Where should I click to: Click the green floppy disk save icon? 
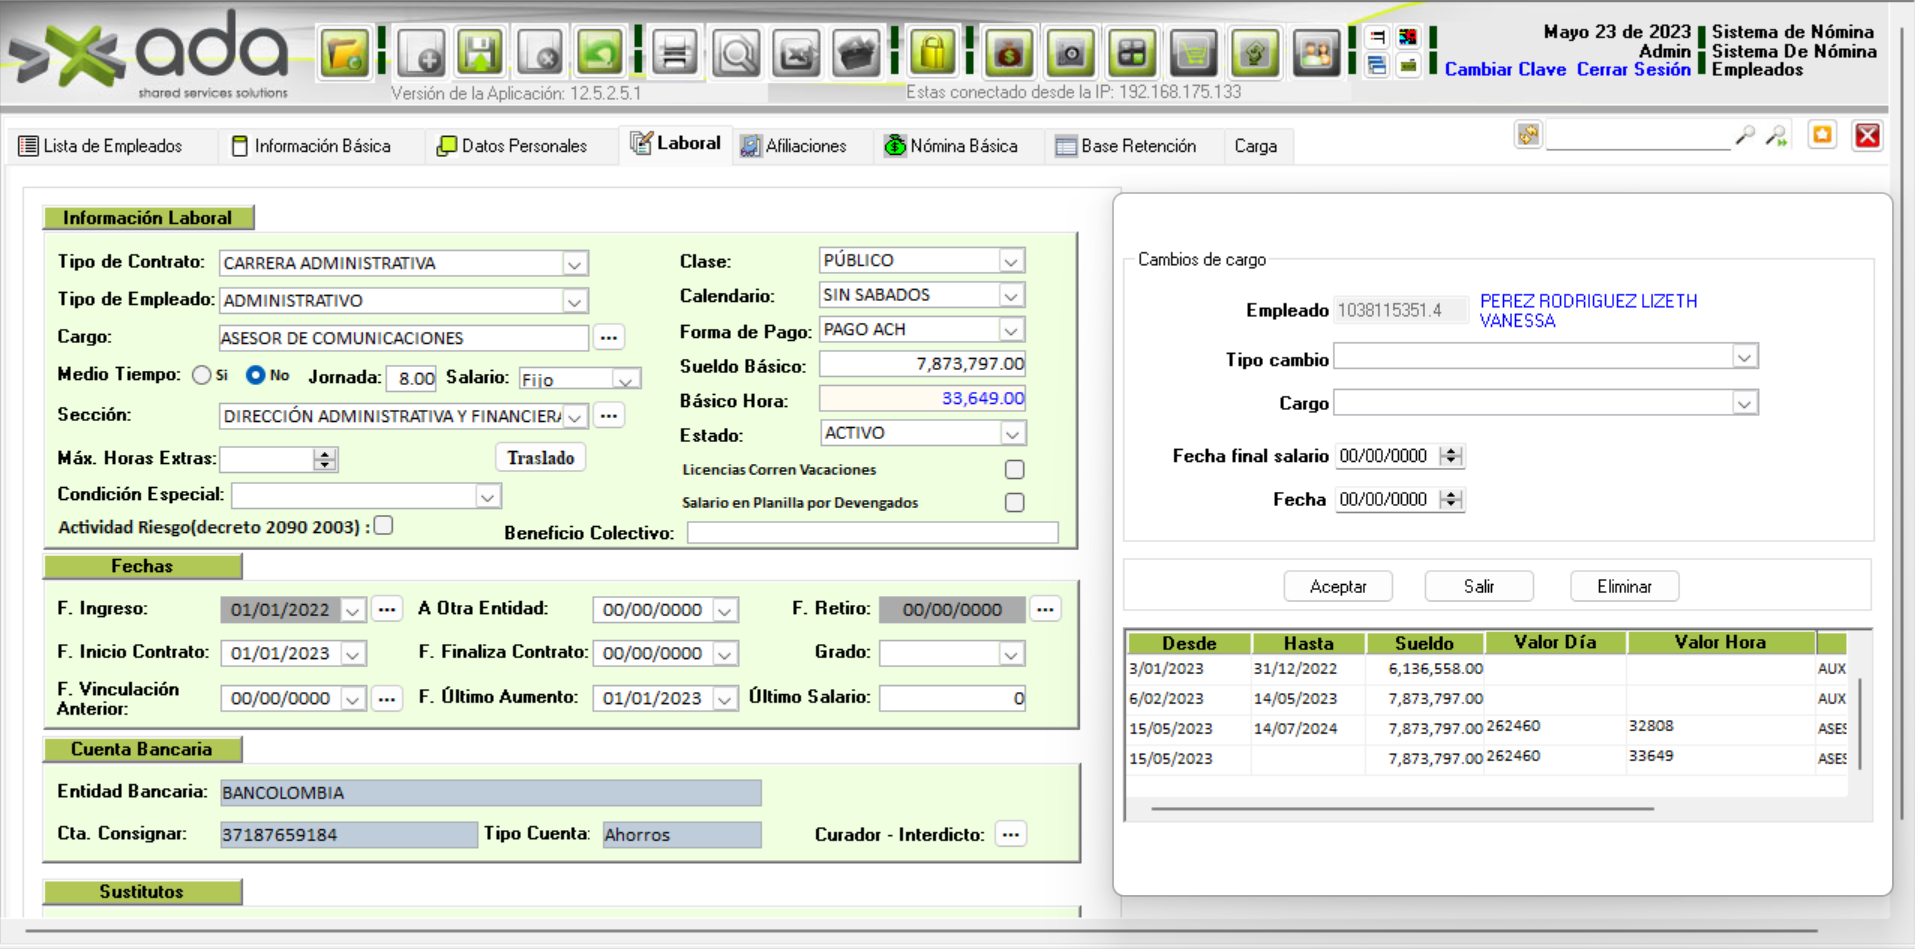[480, 53]
